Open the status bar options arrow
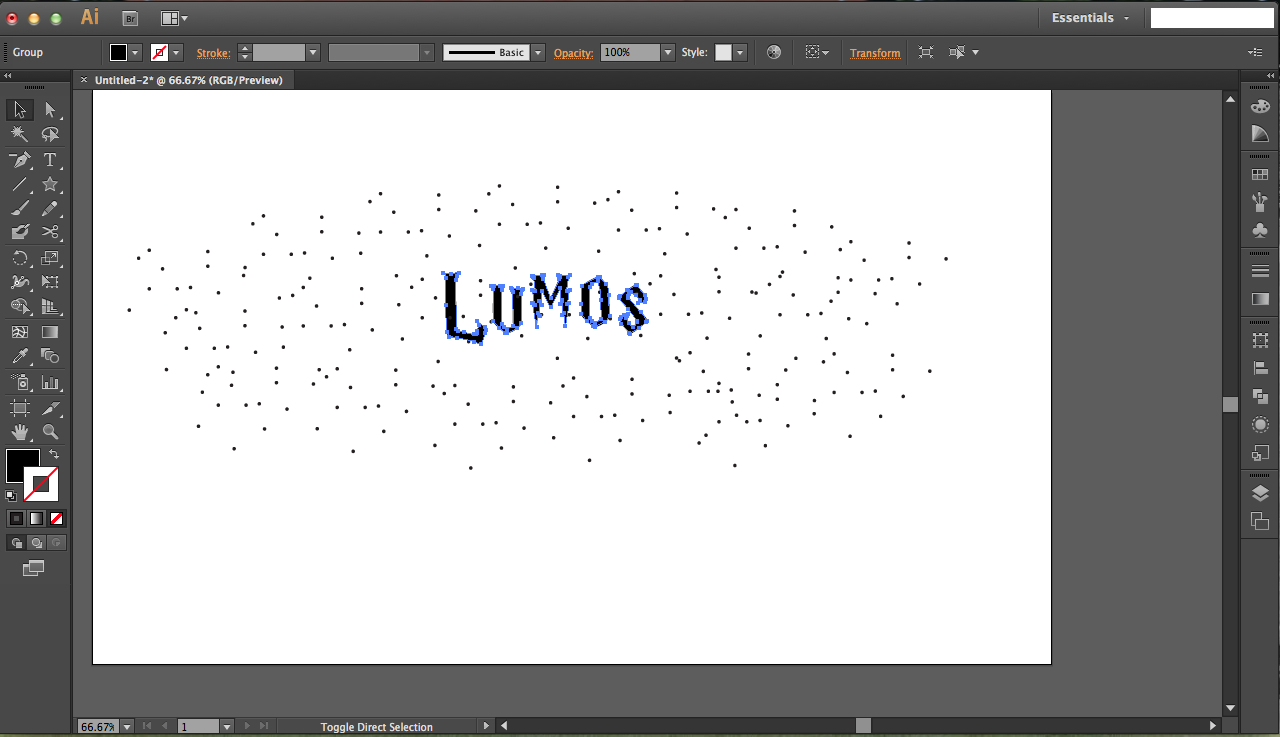 coord(487,726)
